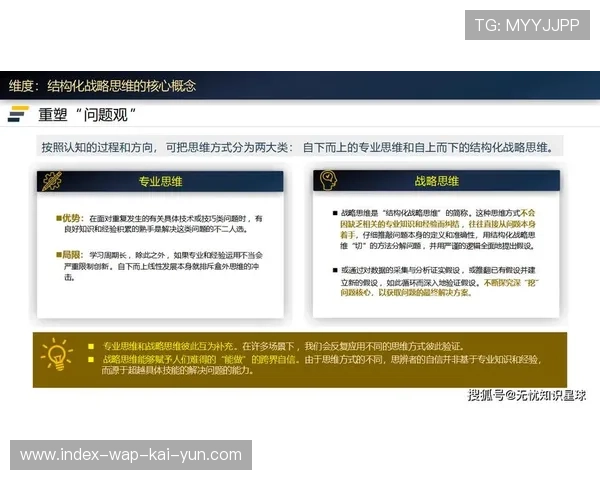The width and height of the screenshot is (600, 480).
Task: Click the paragraph starting 学习周期长
Action: tap(163, 266)
